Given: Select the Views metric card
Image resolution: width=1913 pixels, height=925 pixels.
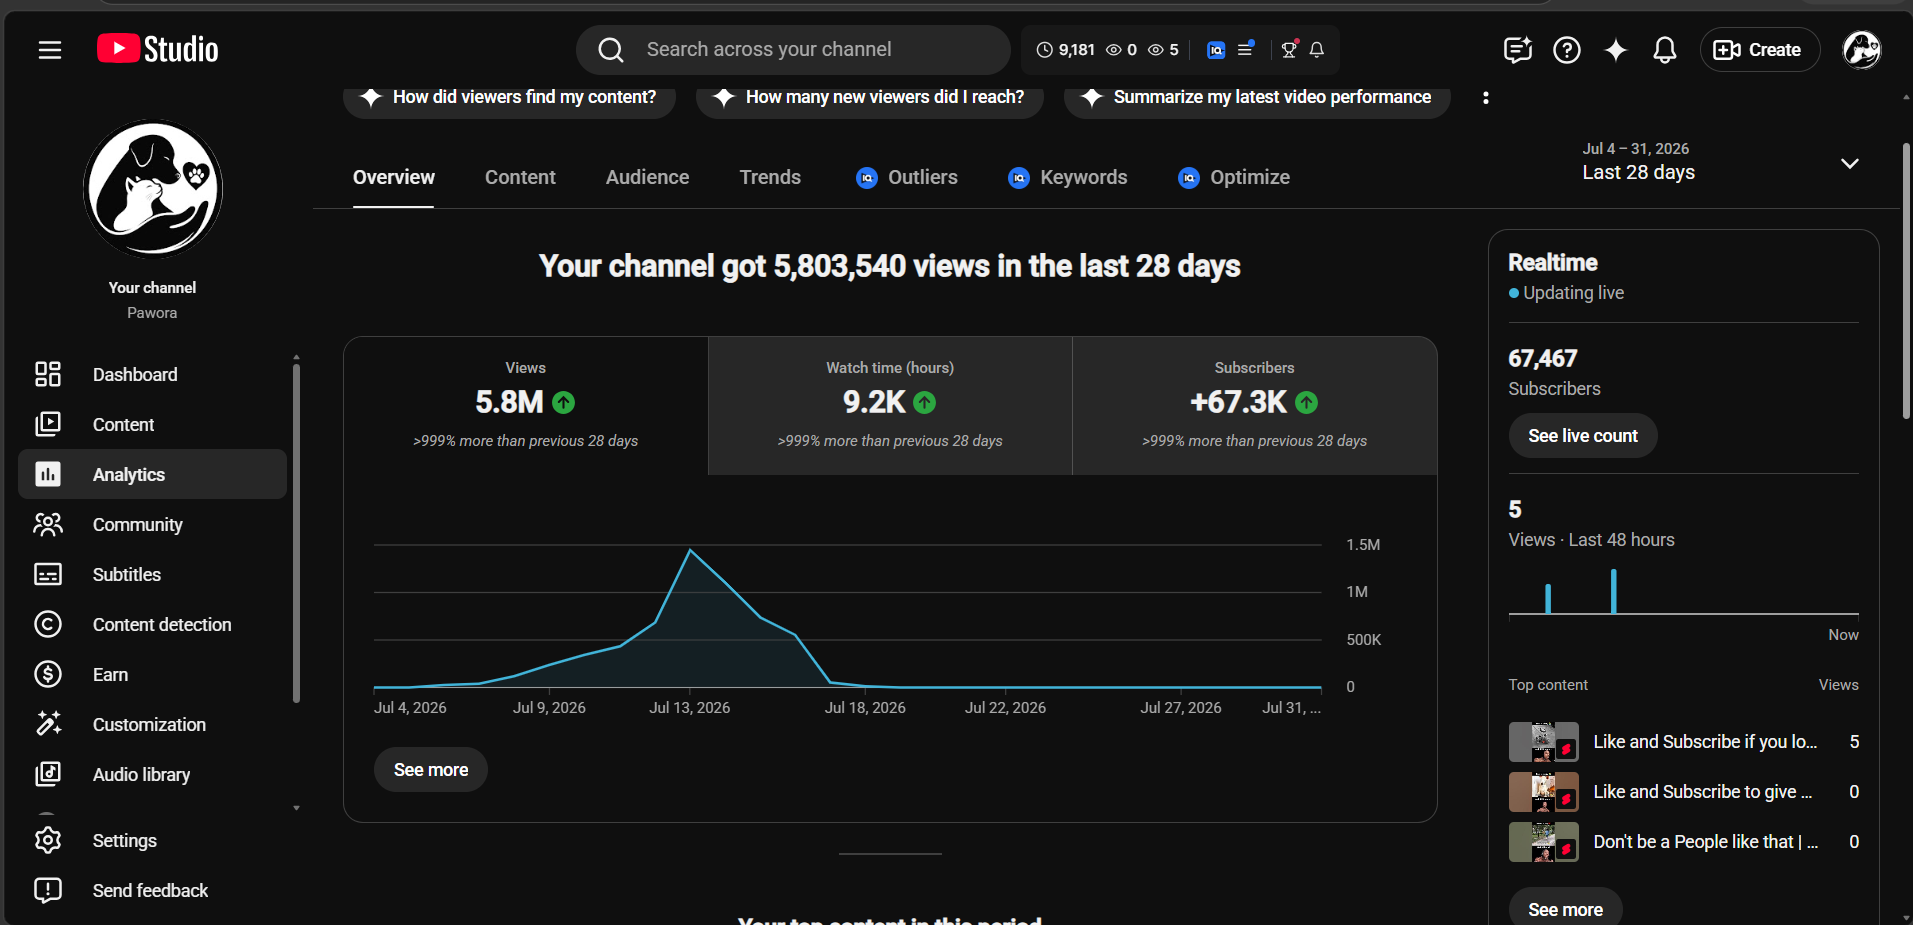Looking at the screenshot, I should point(526,406).
